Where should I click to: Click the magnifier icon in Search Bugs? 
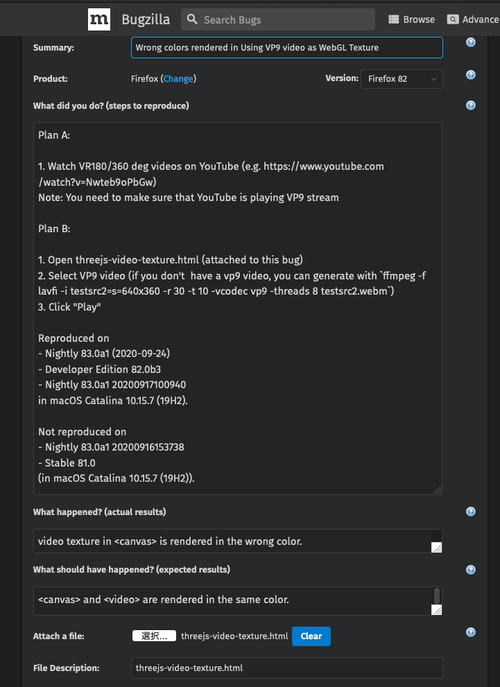(x=192, y=19)
